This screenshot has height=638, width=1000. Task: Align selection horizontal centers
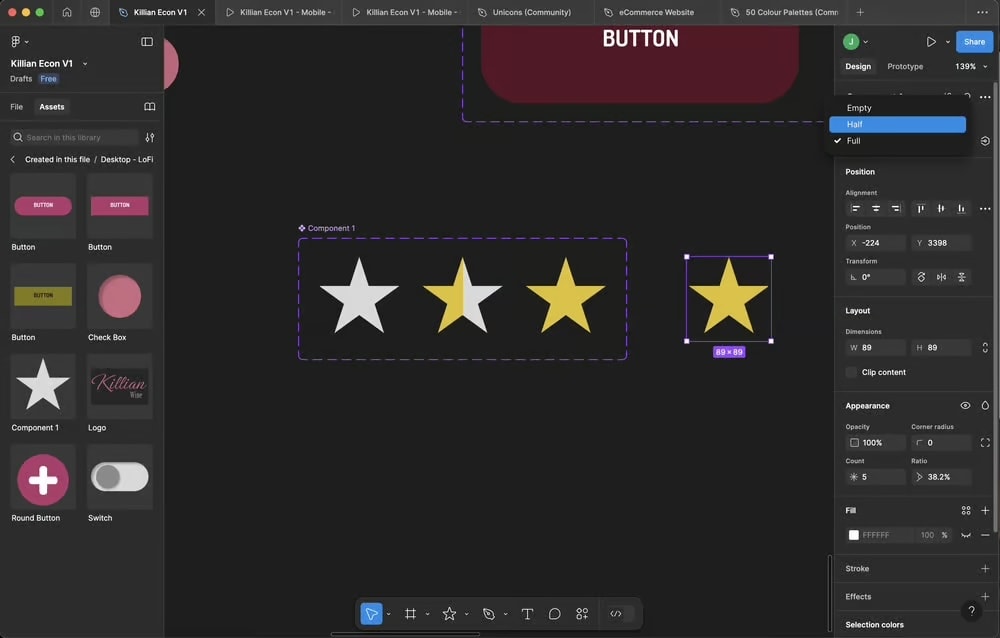click(876, 209)
